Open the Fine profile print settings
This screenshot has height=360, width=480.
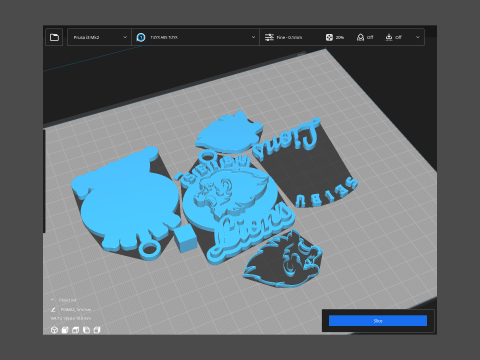click(342, 37)
